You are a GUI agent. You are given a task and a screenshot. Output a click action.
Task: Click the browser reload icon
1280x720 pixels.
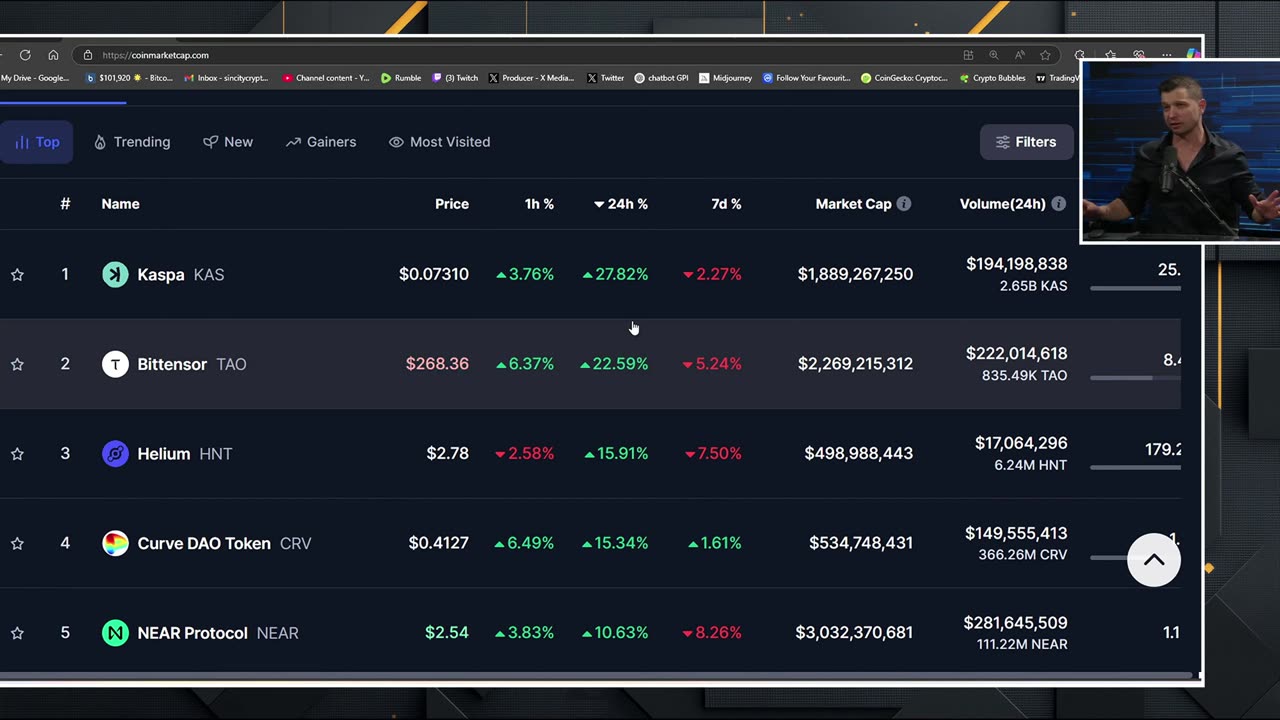click(x=25, y=55)
